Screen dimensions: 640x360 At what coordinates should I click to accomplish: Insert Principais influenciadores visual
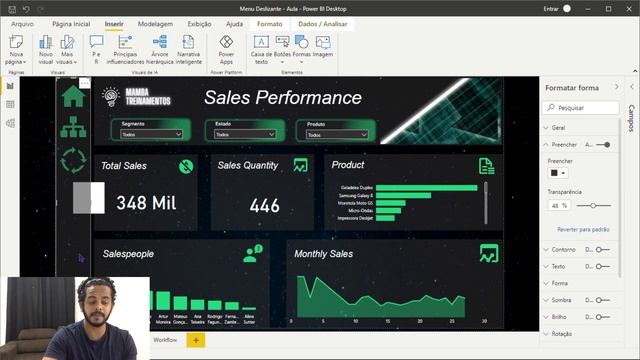pos(125,49)
